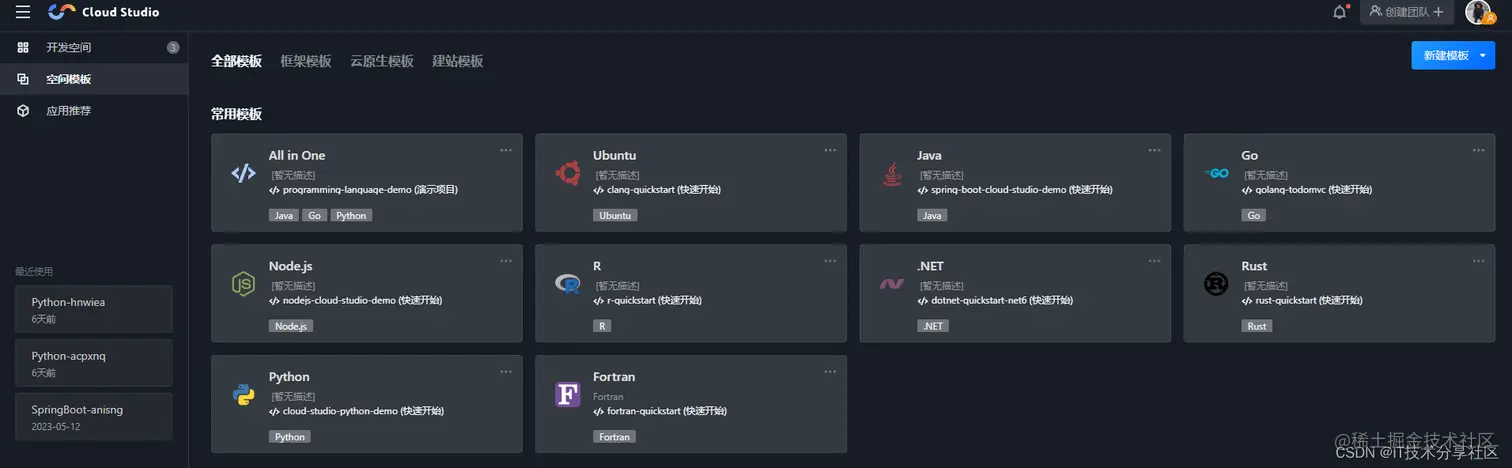Open the clang-quickstart link
The image size is (1512, 468).
point(656,189)
